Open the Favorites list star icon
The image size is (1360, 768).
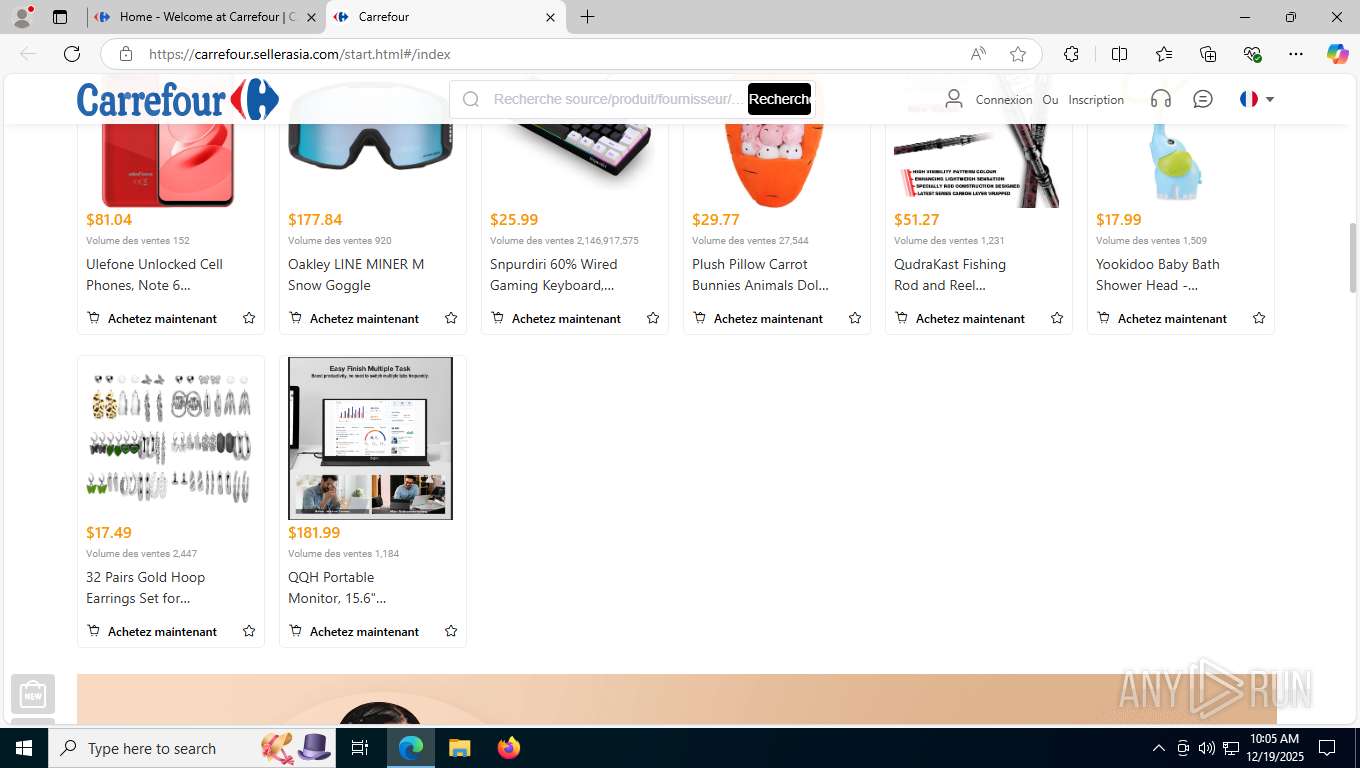click(1164, 54)
